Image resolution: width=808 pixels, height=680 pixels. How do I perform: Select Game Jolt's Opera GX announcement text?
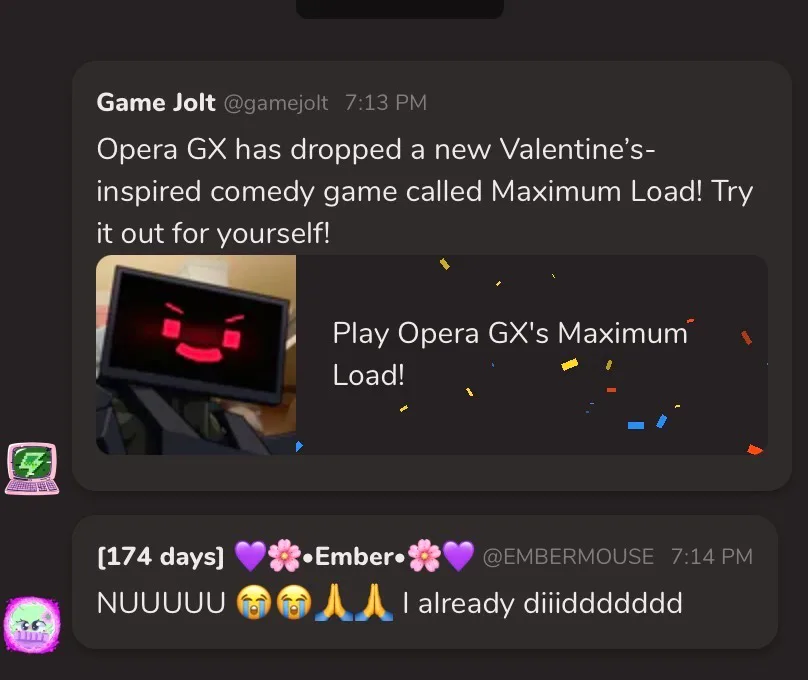[425, 191]
